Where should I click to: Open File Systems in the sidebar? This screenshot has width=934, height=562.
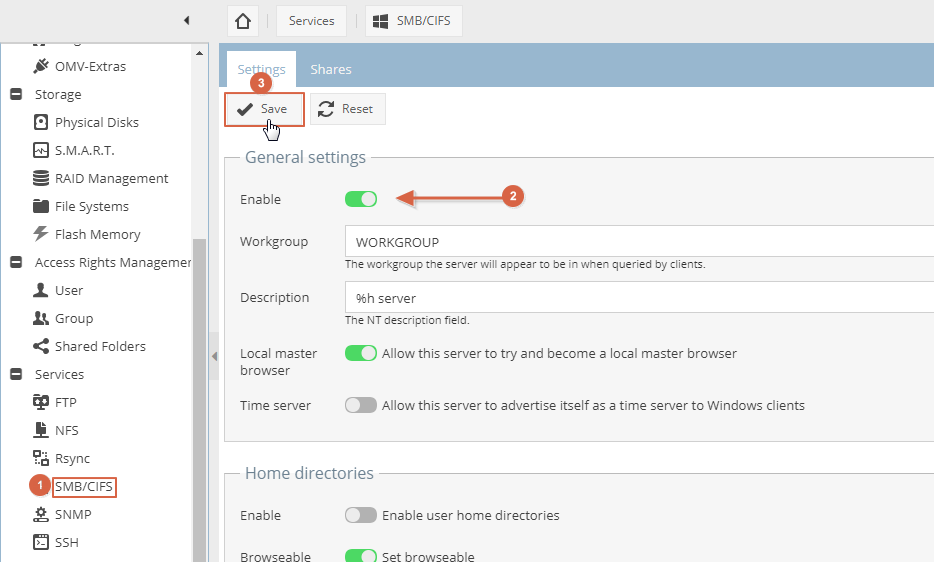[92, 206]
